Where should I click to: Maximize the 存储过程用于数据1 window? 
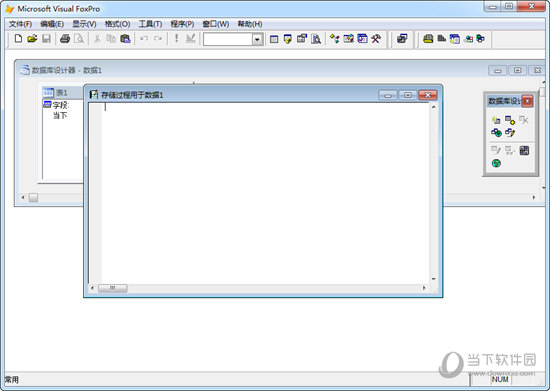pyautogui.click(x=408, y=95)
